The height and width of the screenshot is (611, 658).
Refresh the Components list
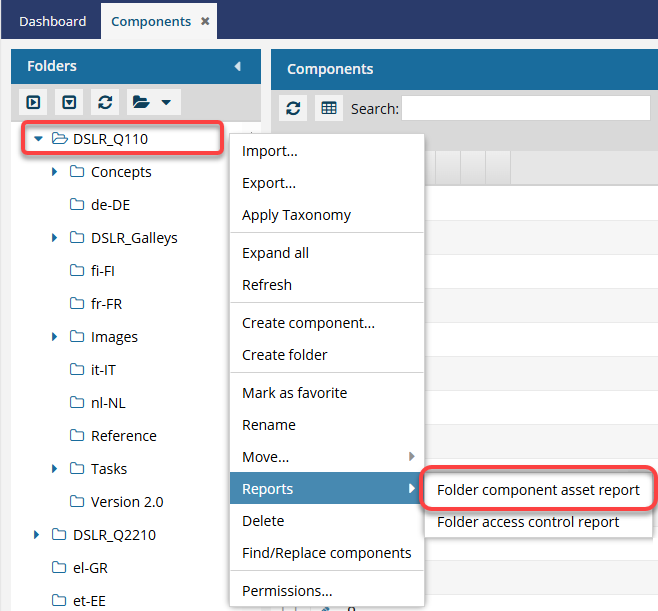[x=293, y=109]
